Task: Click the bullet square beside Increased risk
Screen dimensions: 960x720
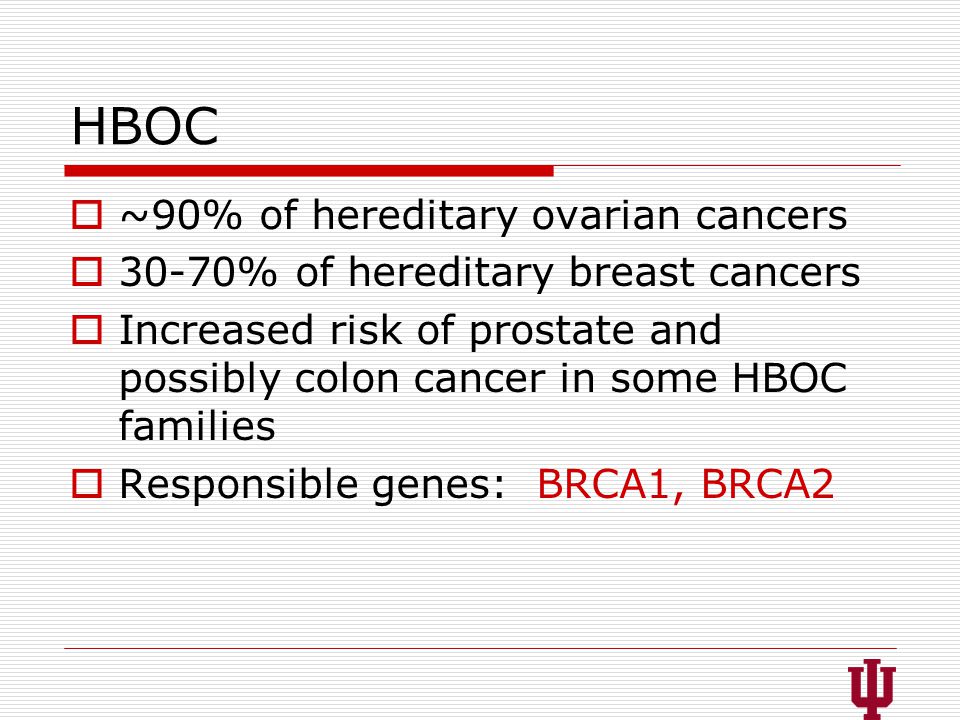Action: (x=87, y=329)
